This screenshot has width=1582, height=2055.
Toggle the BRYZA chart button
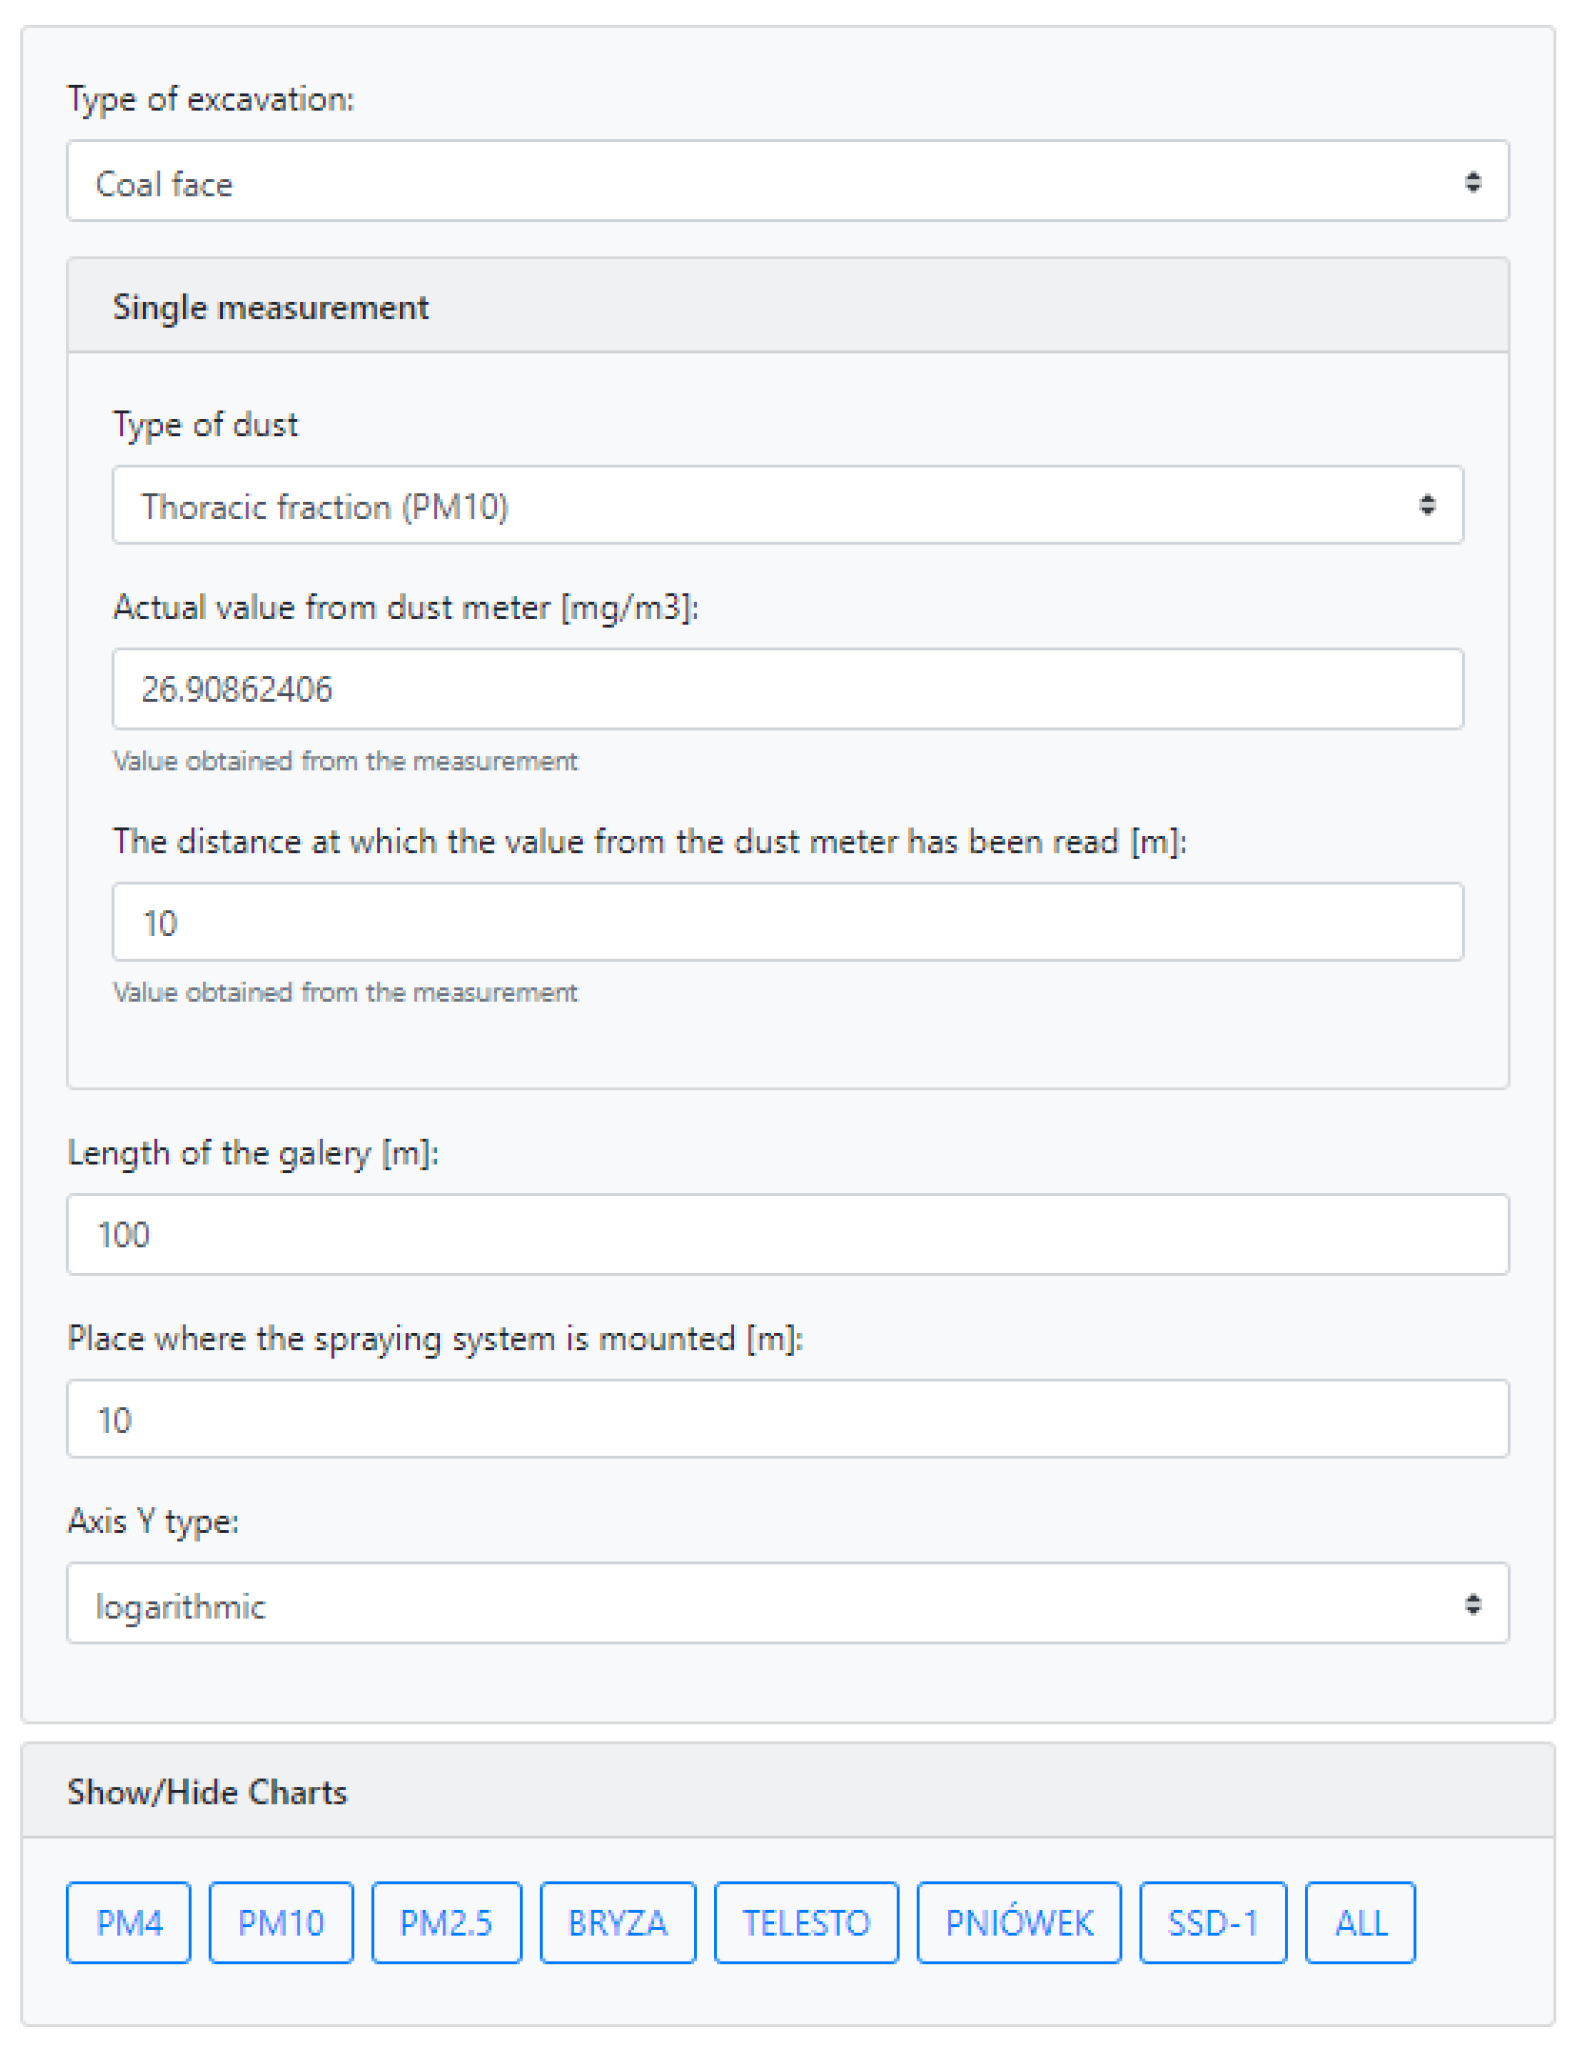point(617,1922)
